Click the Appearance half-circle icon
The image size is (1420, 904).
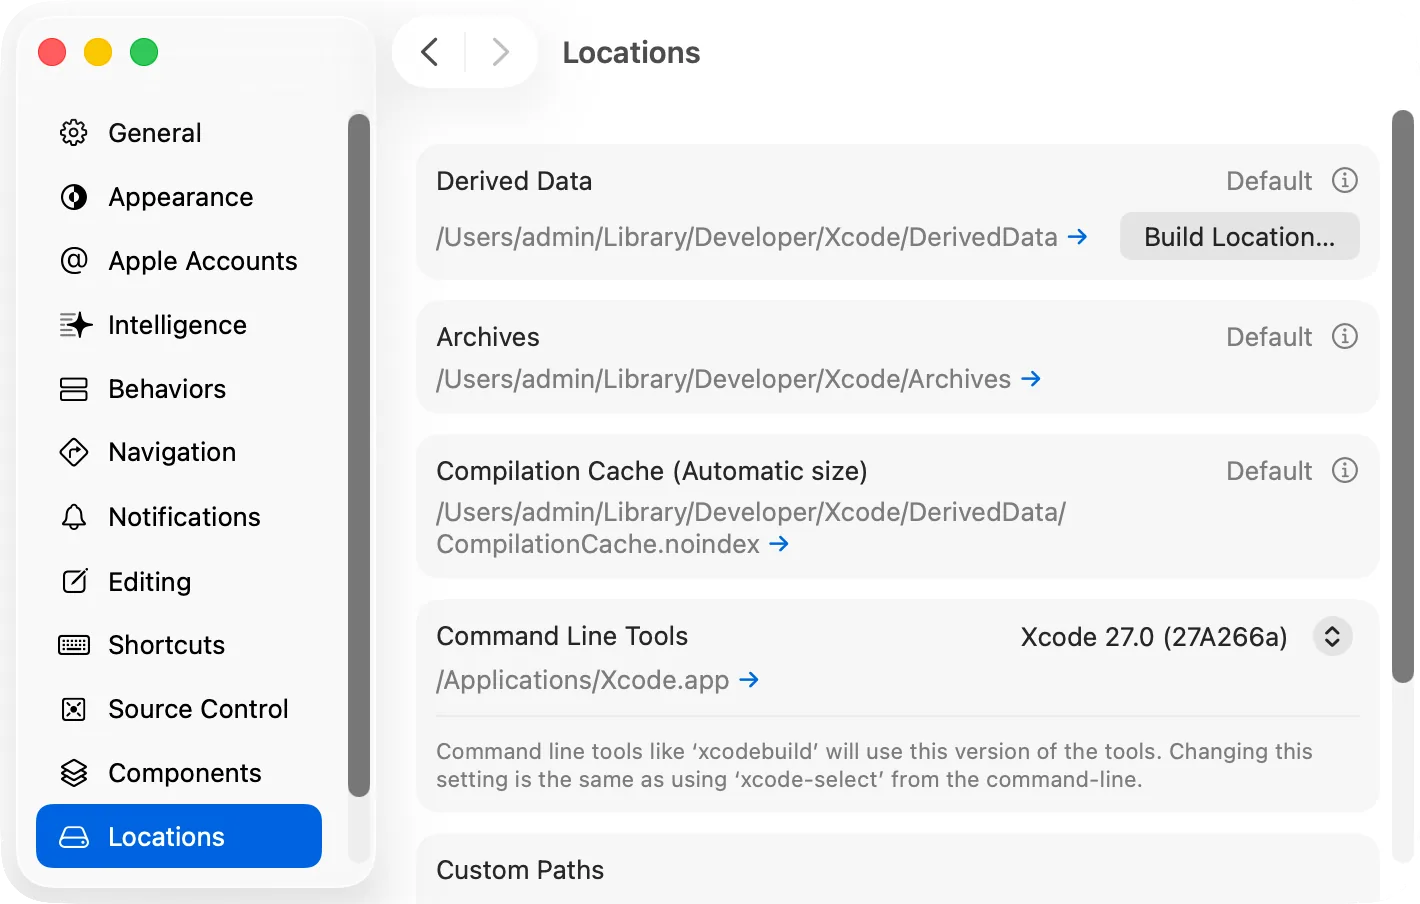[x=74, y=197]
